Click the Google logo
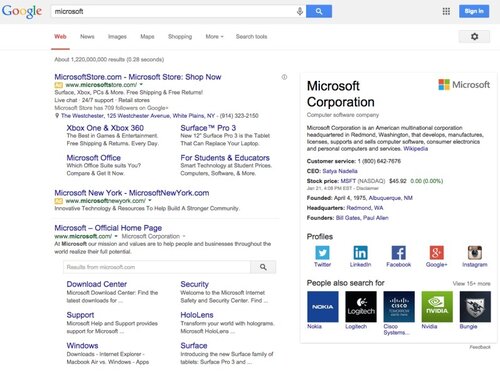 pyautogui.click(x=22, y=11)
